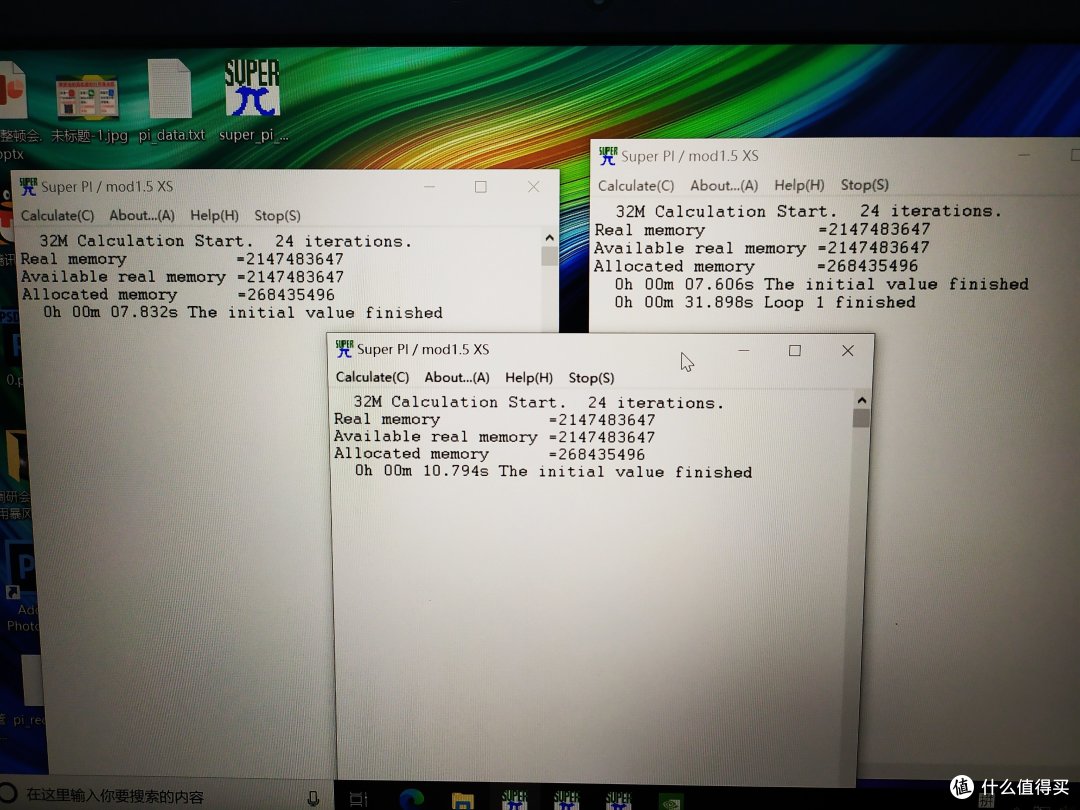Screen dimensions: 1080x810
Task: Click '32M Calculation Start' line in front window
Action: pos(539,402)
